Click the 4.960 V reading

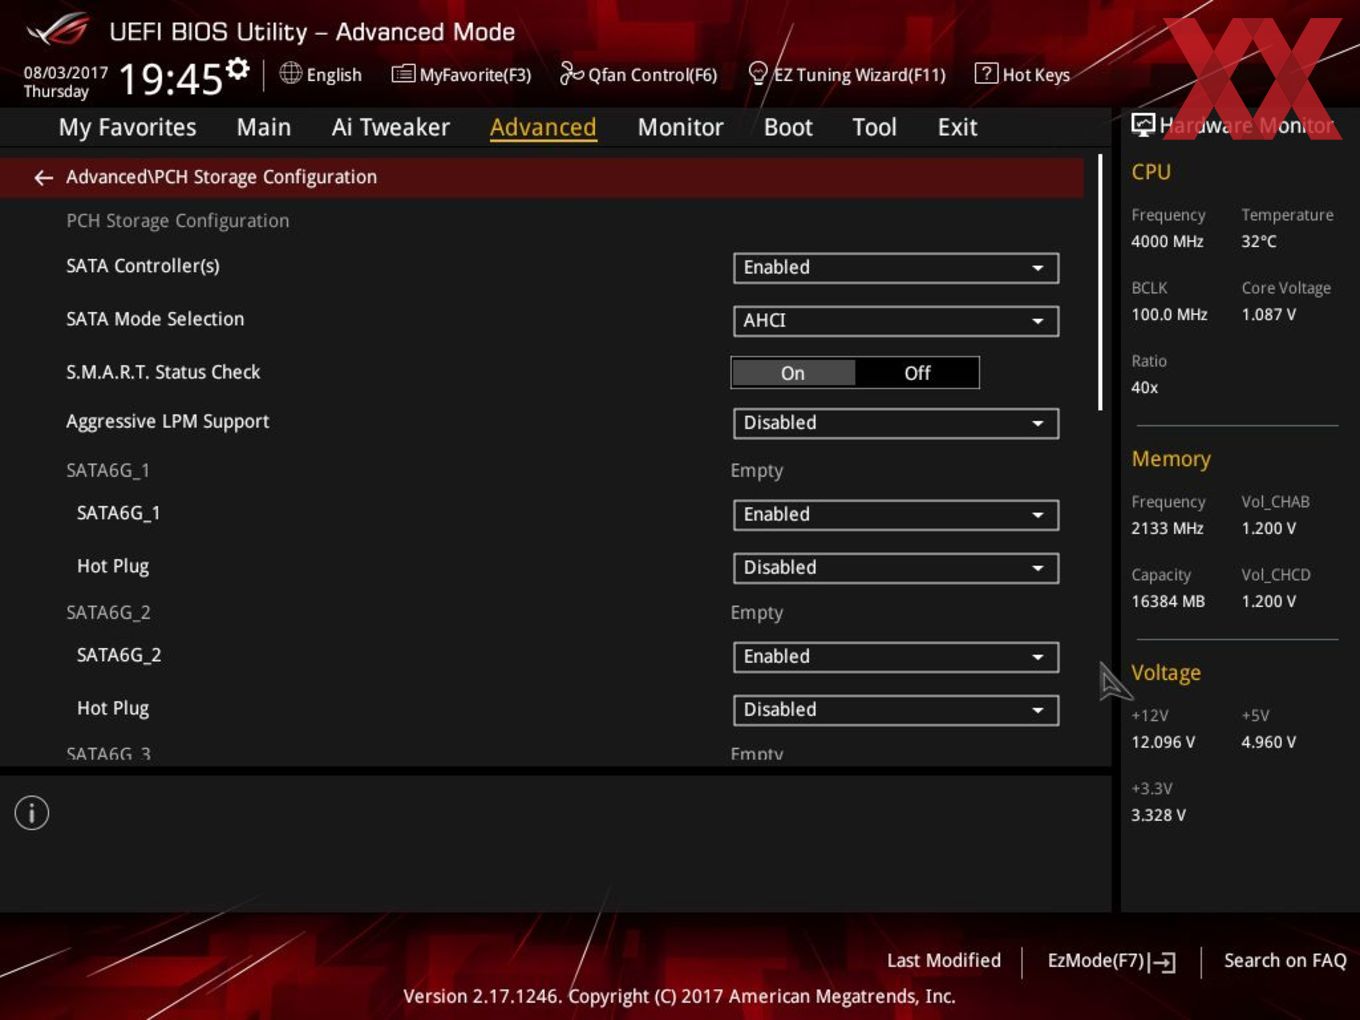[x=1268, y=742]
